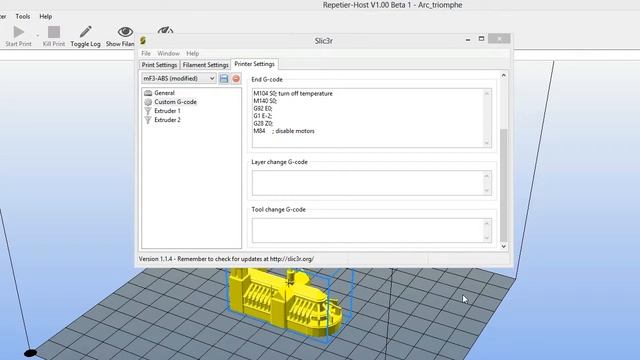Open the Help menu in Repetier-Host
This screenshot has height=360, width=640.
tap(46, 16)
